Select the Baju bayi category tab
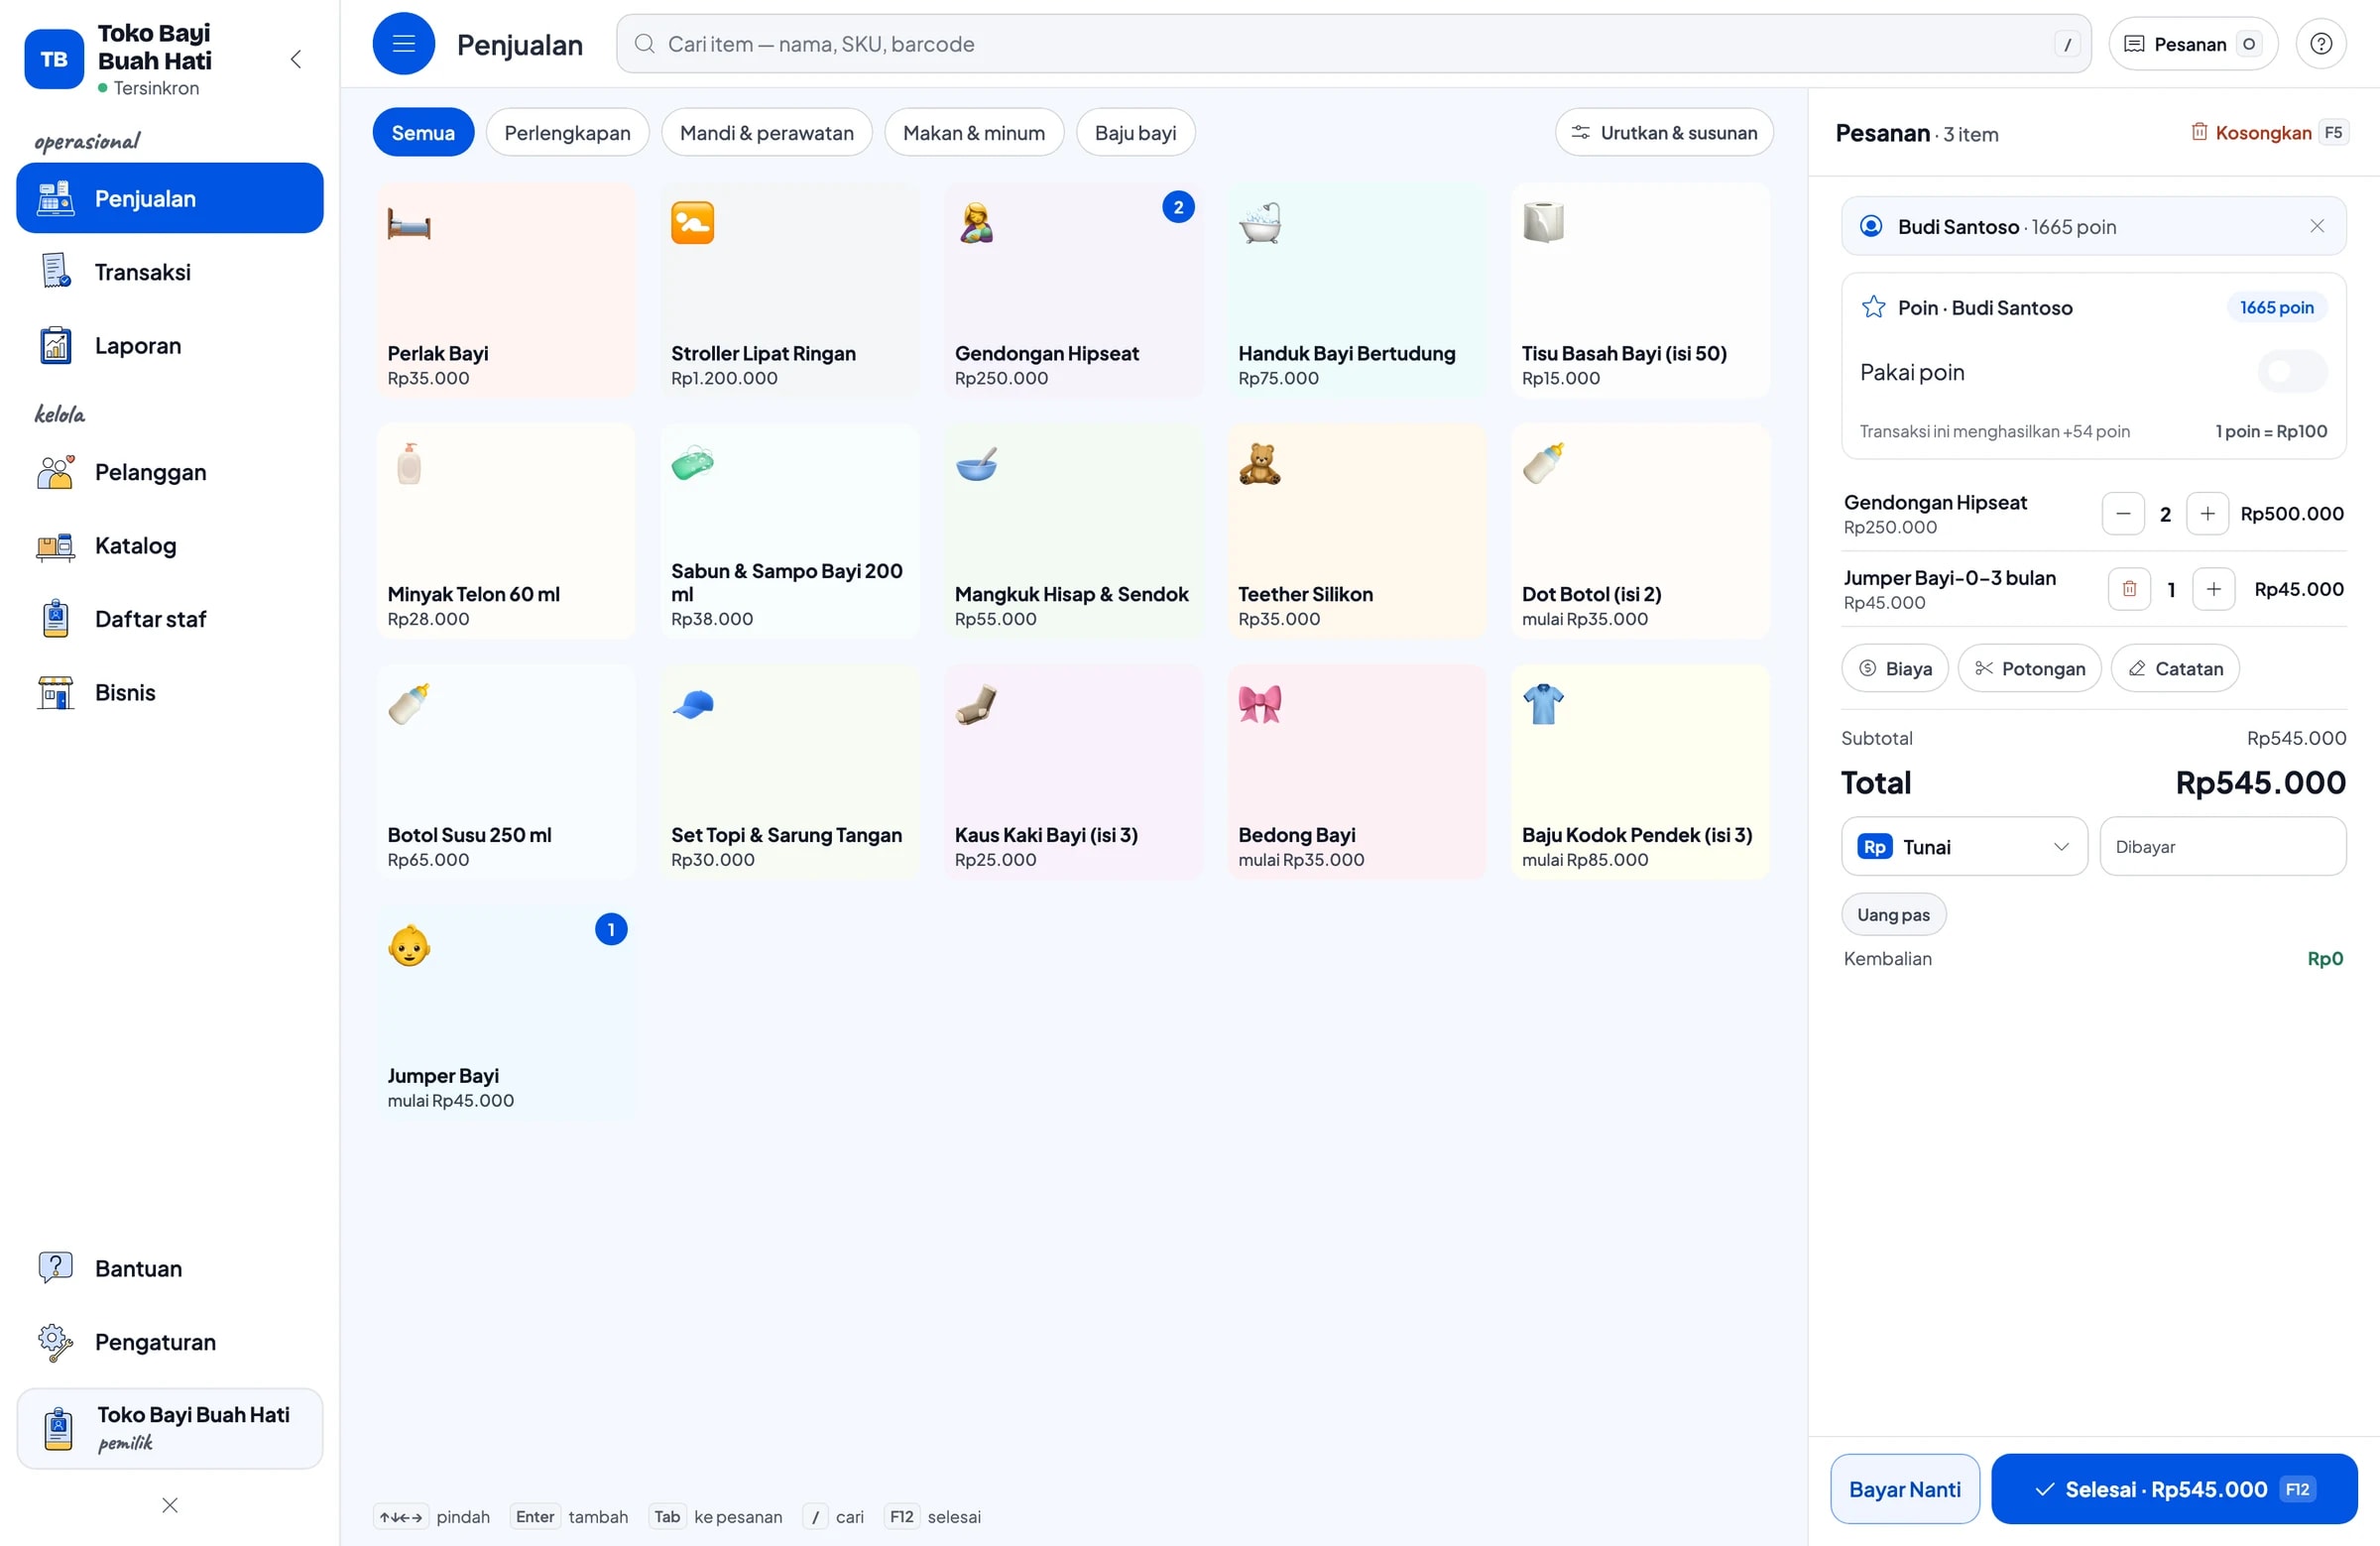Viewport: 2380px width, 1546px height. (x=1135, y=132)
